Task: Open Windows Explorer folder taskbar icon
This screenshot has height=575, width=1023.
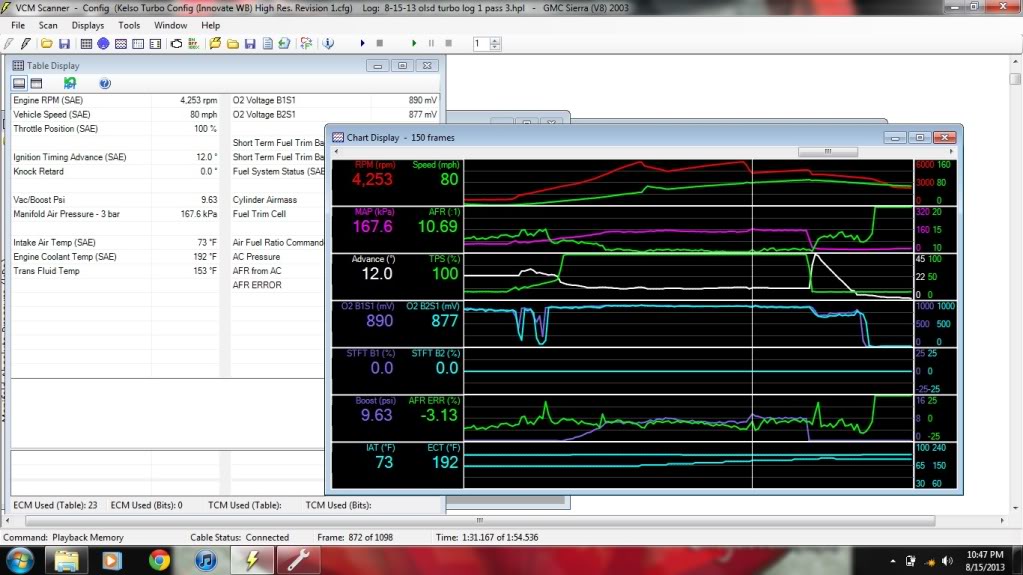Action: (x=66, y=561)
